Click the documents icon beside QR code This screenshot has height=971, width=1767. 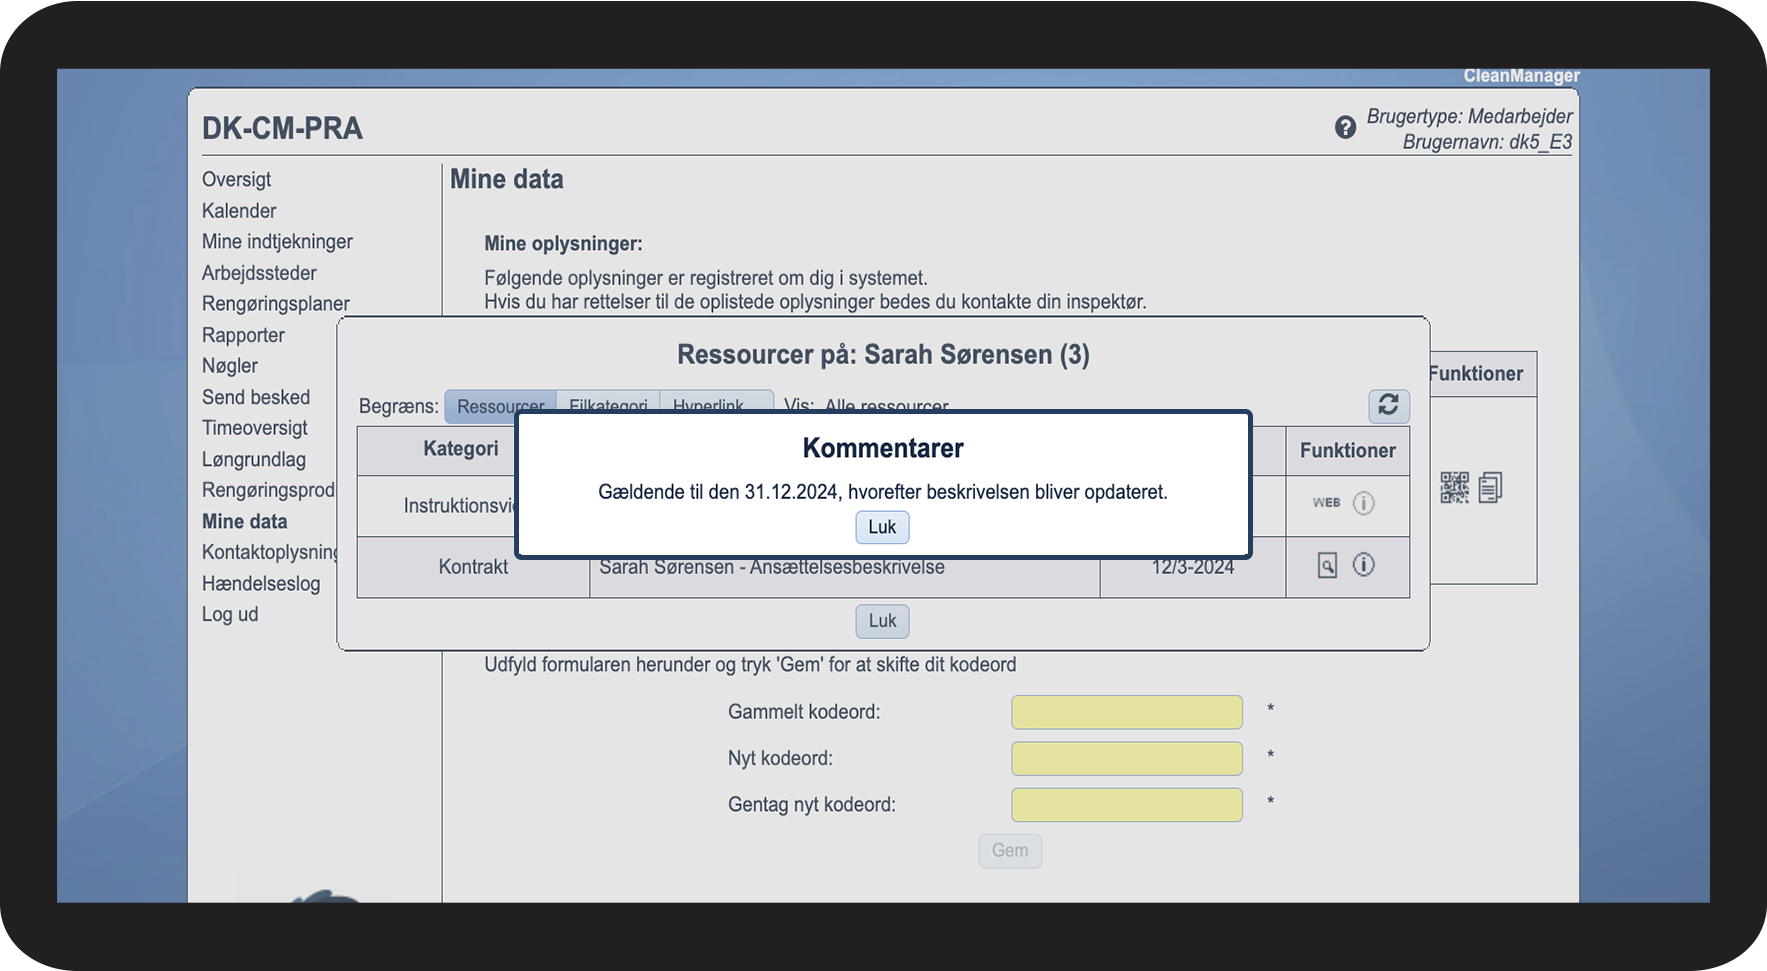coord(1490,488)
